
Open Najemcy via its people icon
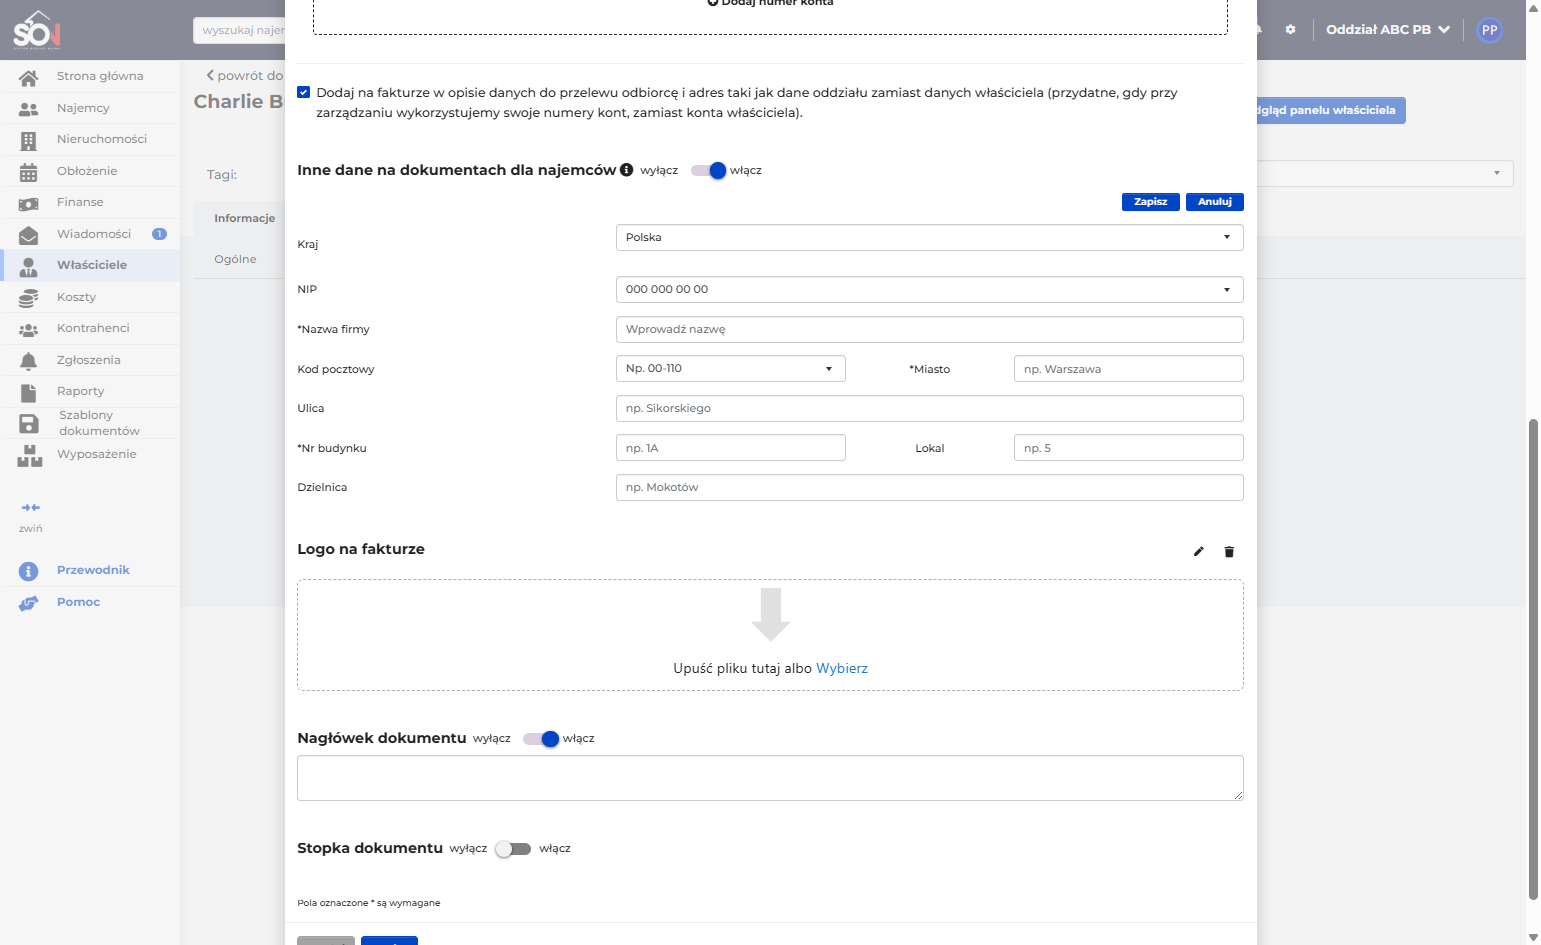tap(28, 108)
